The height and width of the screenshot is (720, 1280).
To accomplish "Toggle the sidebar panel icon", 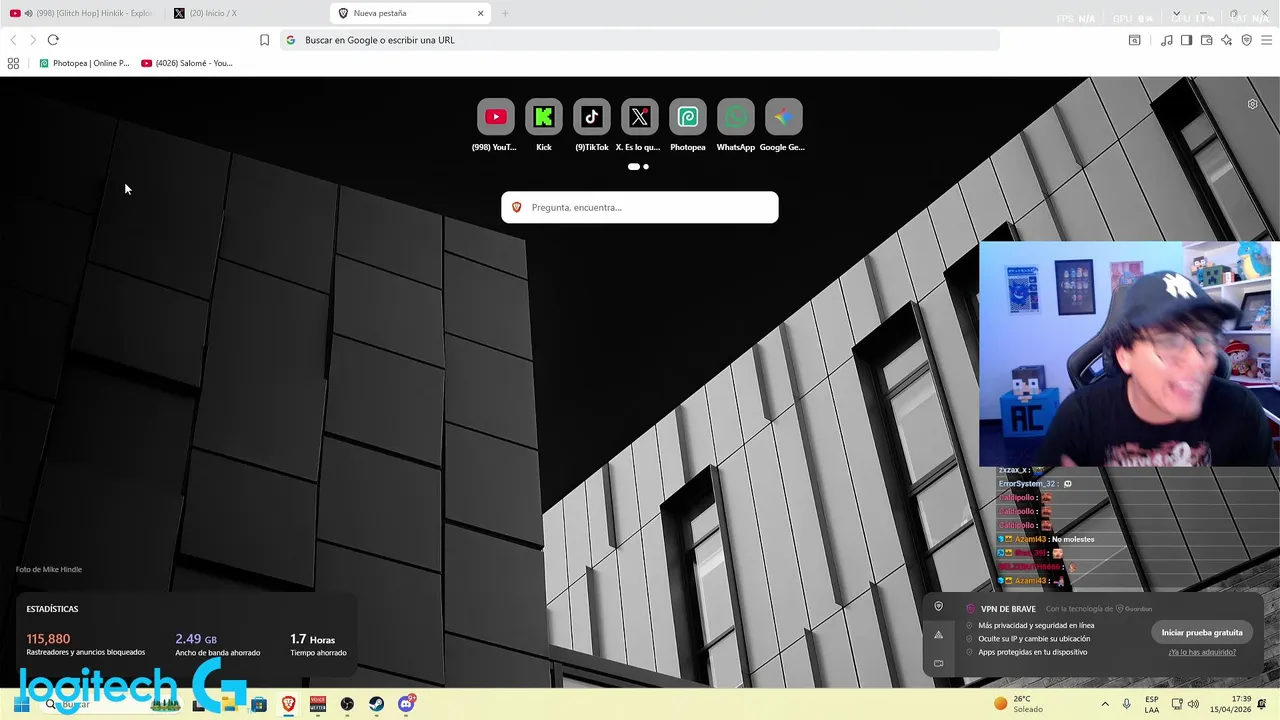I will [1186, 40].
